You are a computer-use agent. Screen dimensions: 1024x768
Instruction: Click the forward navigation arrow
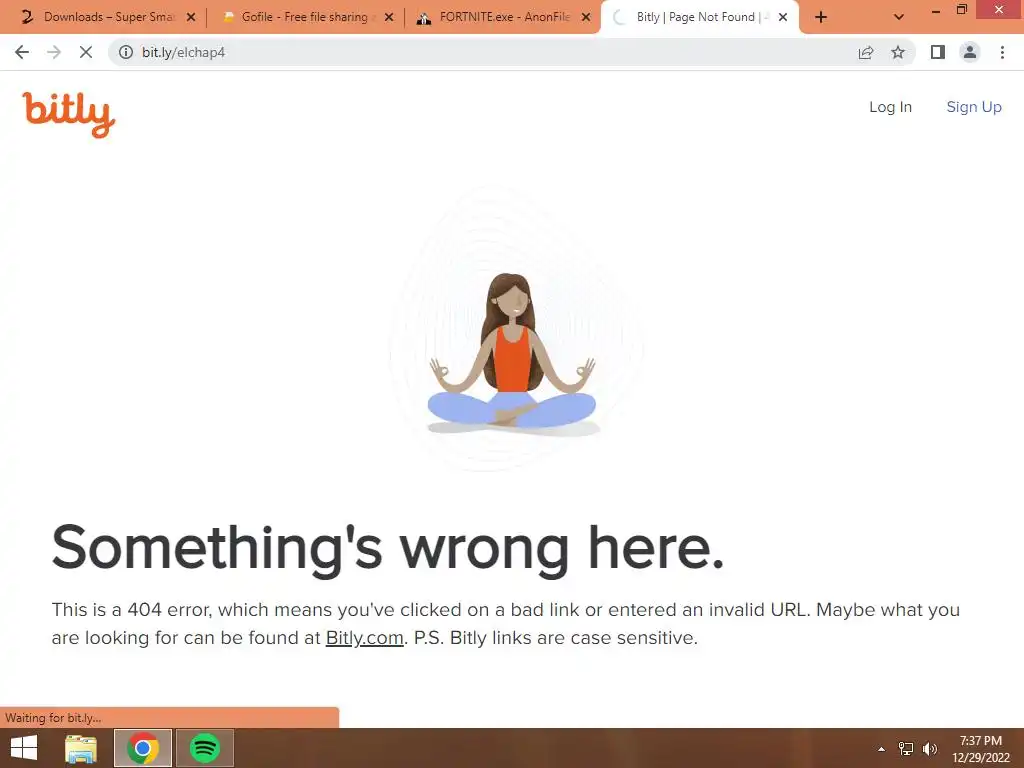coord(54,52)
